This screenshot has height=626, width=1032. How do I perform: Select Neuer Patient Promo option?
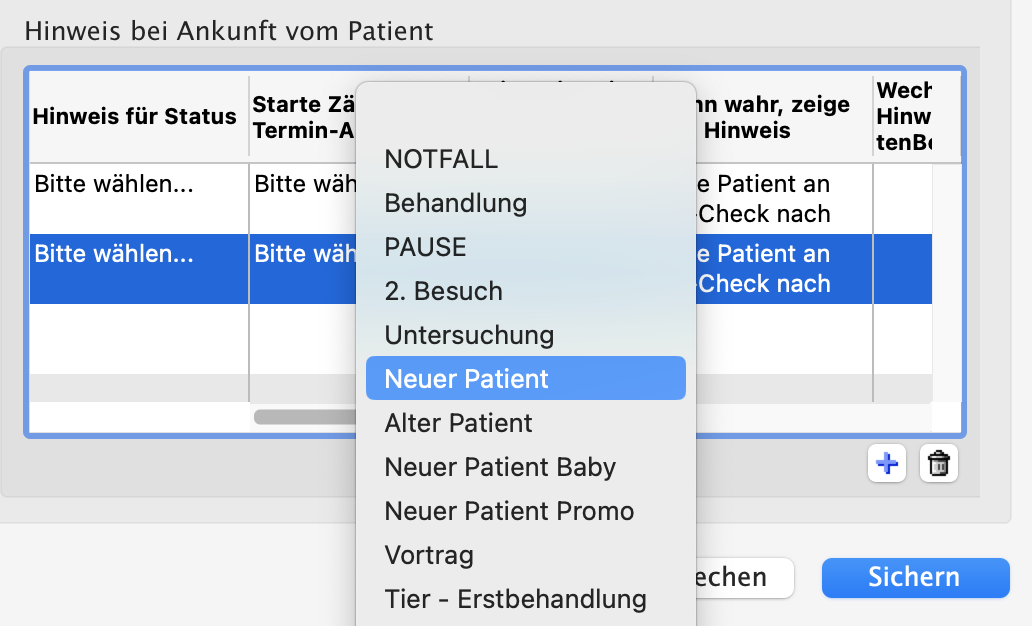(509, 511)
